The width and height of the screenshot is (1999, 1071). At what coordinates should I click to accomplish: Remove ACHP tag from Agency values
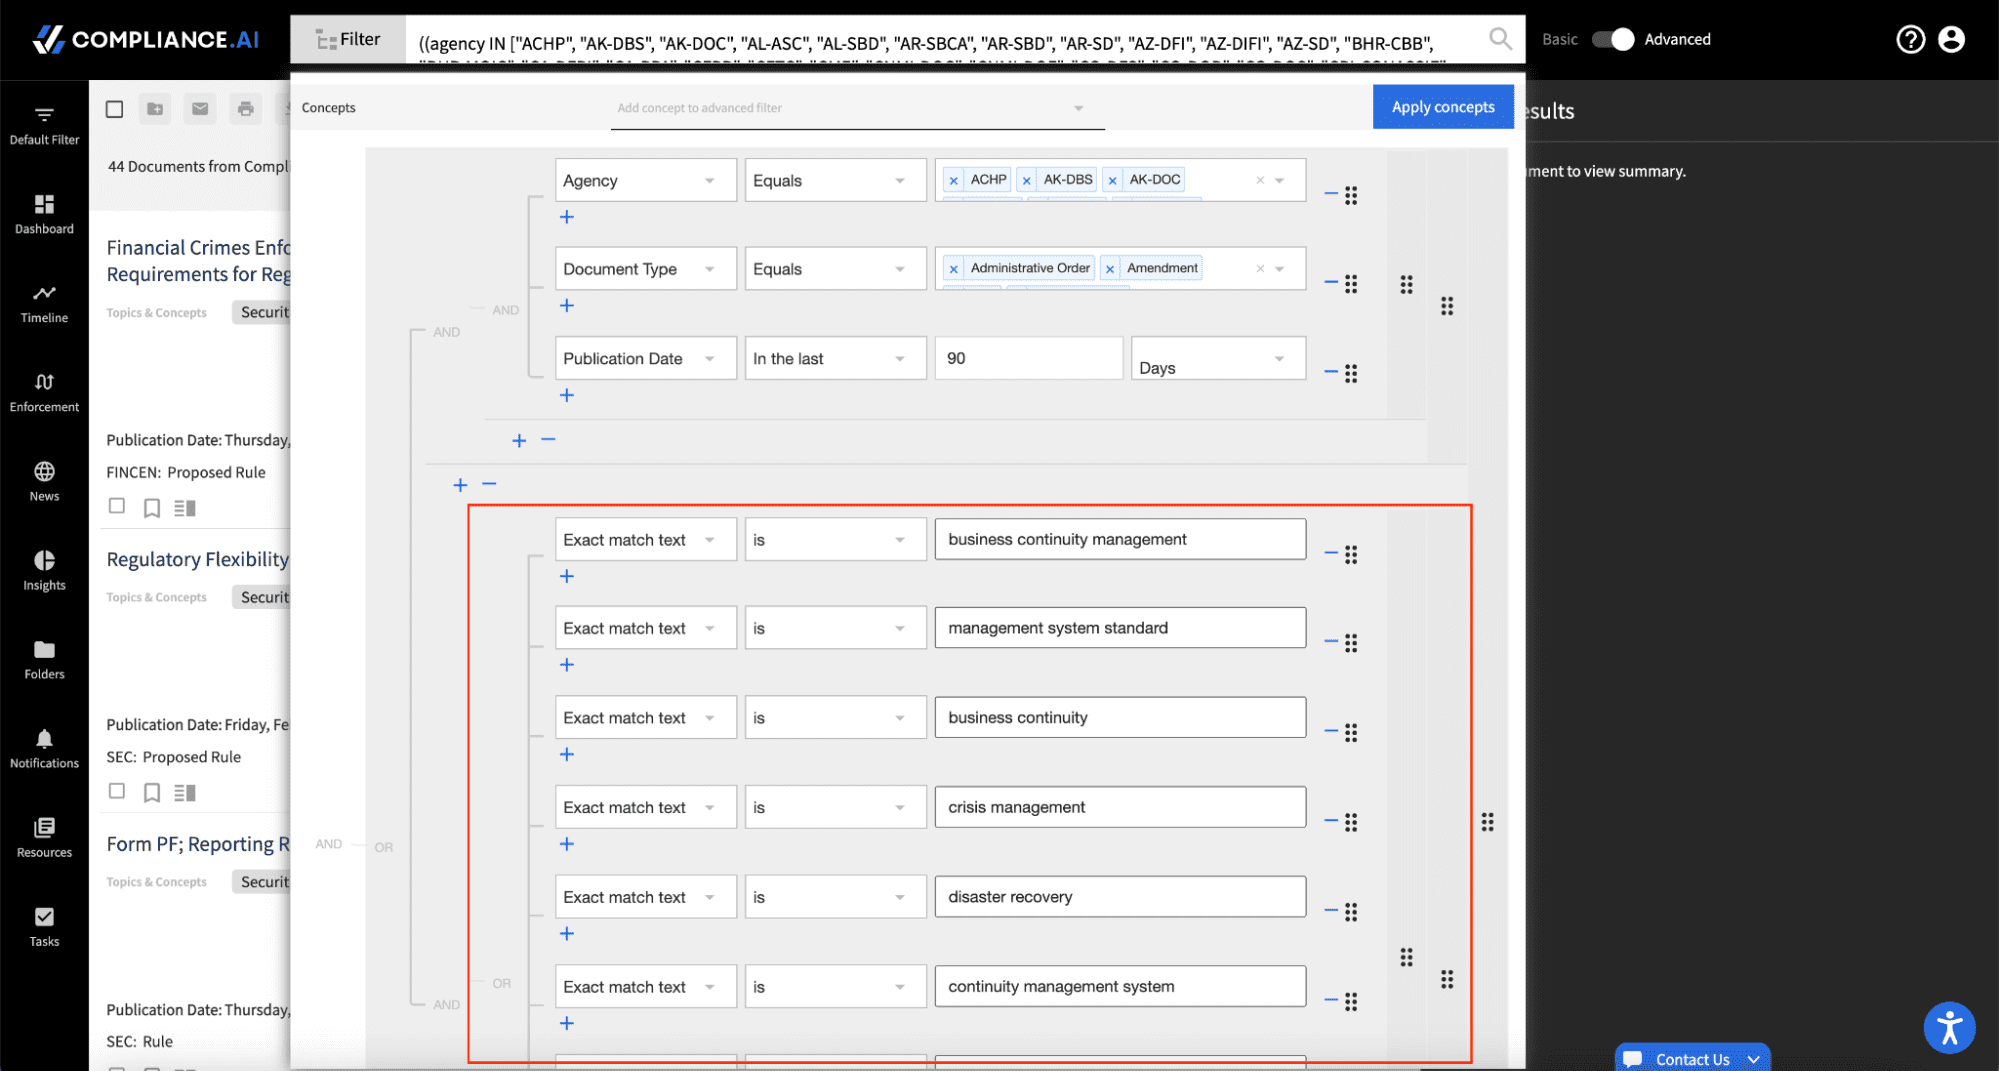pyautogui.click(x=954, y=180)
